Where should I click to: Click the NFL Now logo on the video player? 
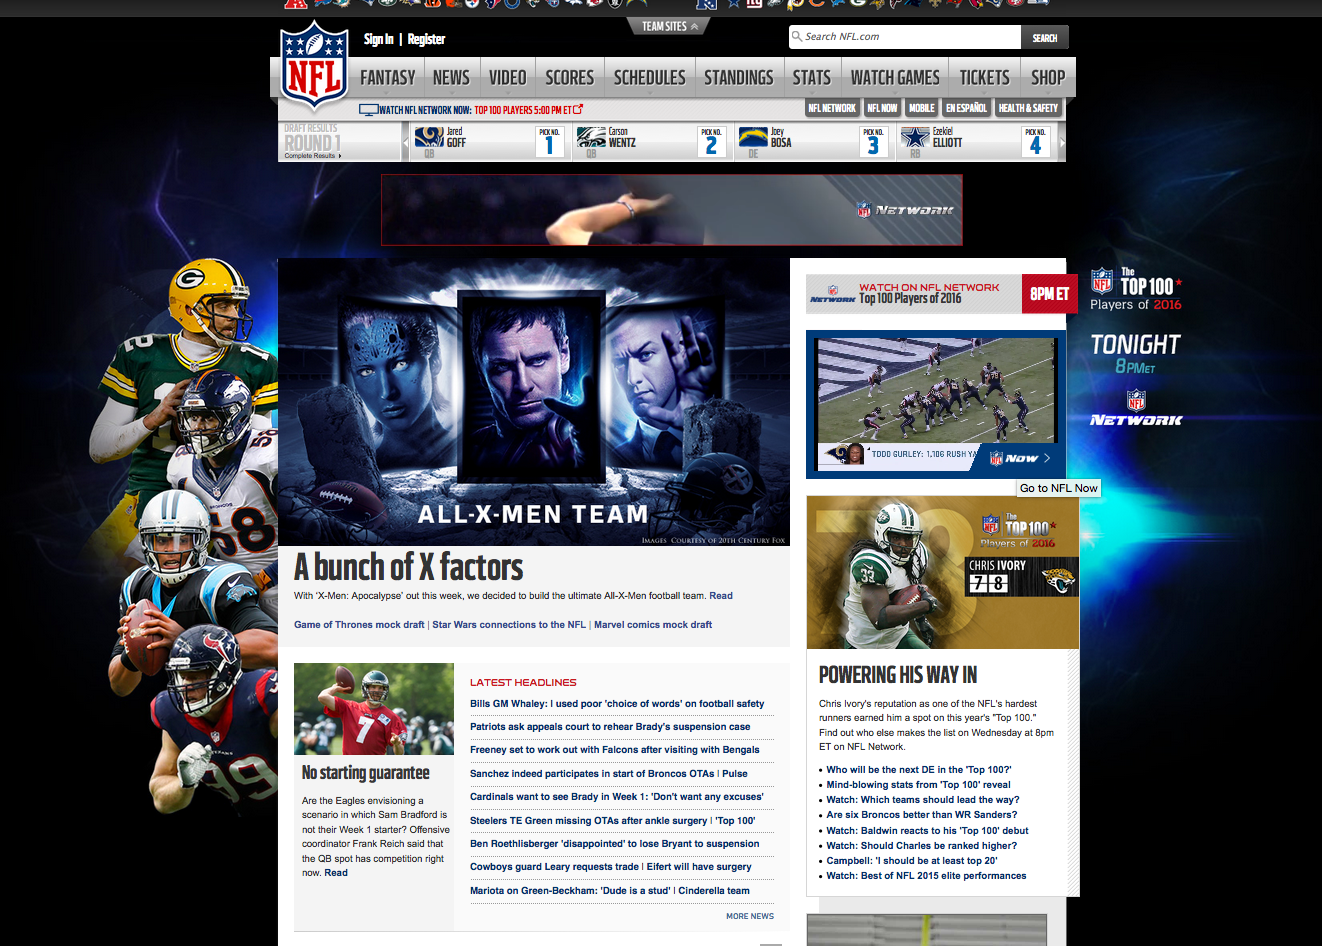click(x=1014, y=458)
